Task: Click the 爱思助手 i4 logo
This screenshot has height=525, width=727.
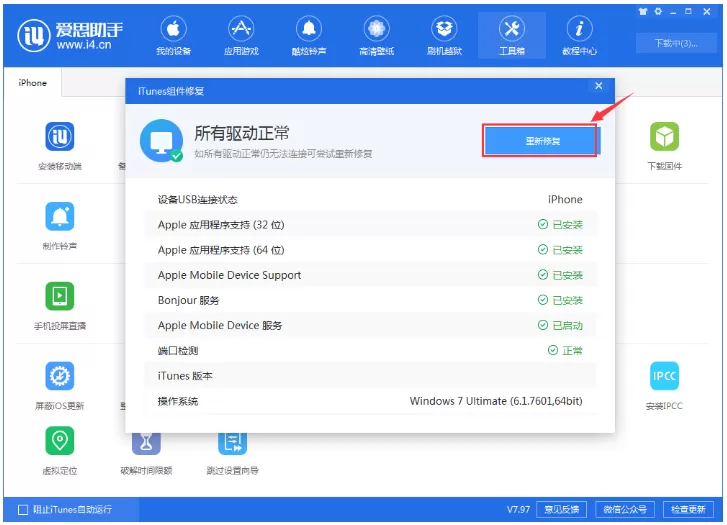Action: click(70, 36)
